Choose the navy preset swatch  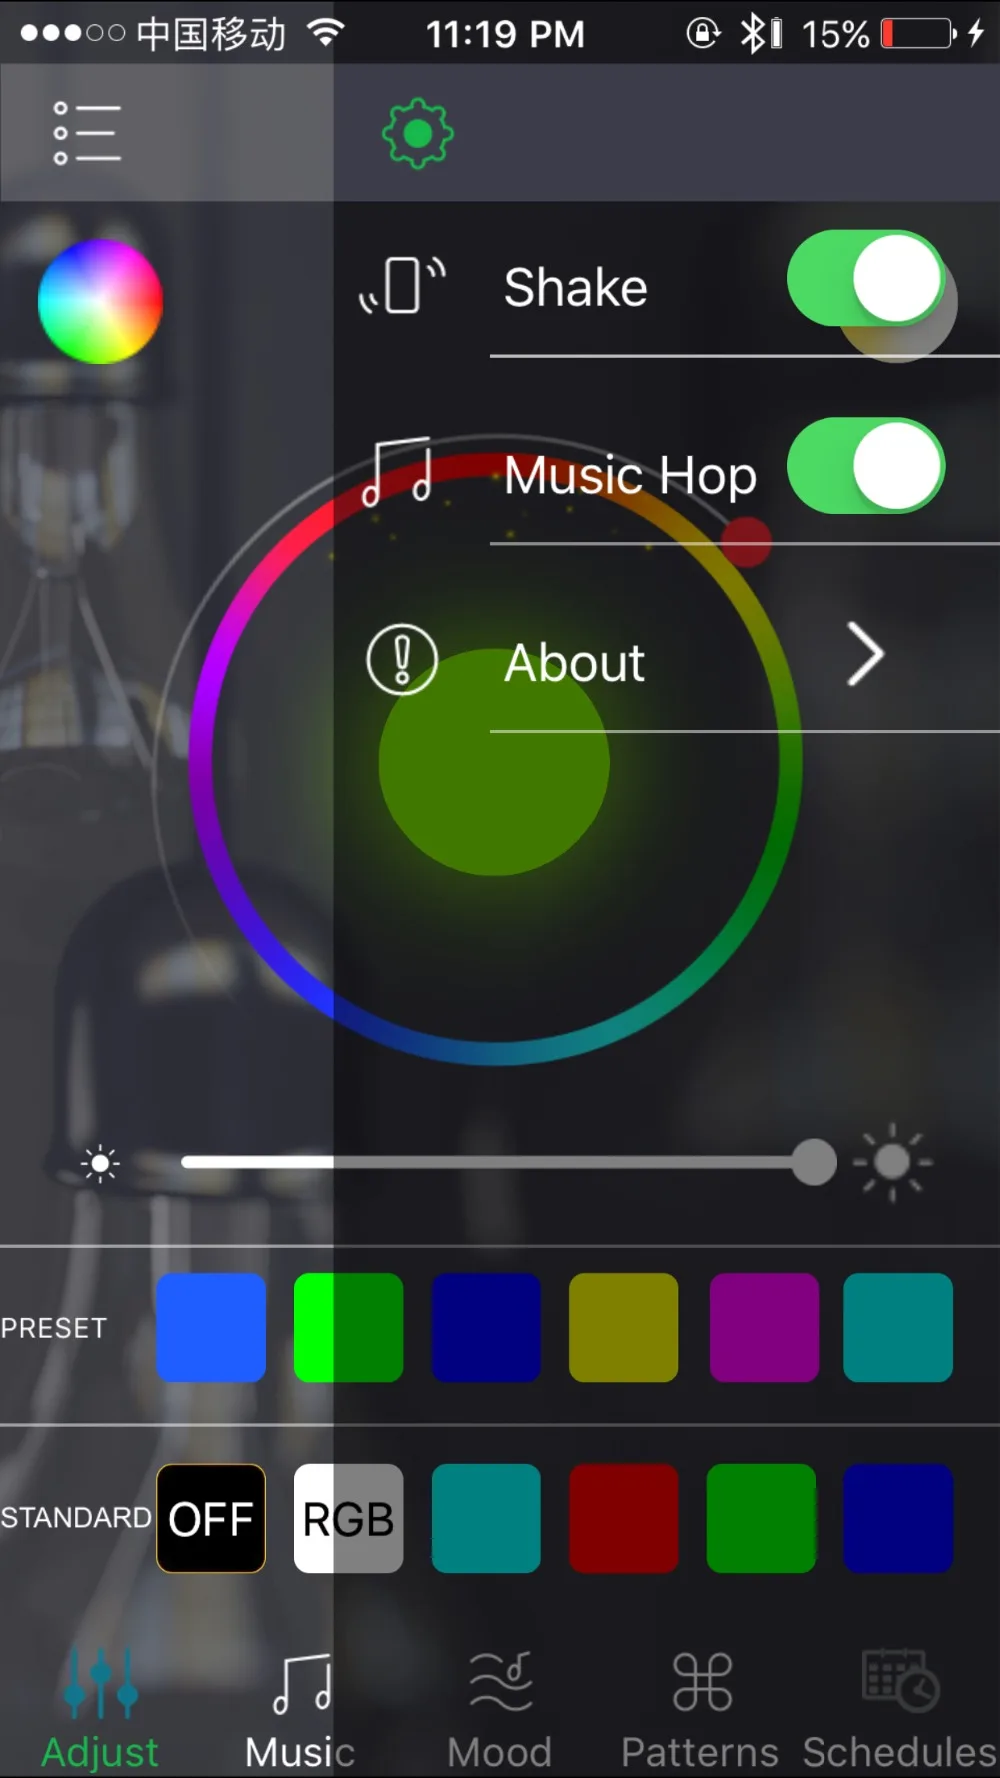(x=486, y=1327)
